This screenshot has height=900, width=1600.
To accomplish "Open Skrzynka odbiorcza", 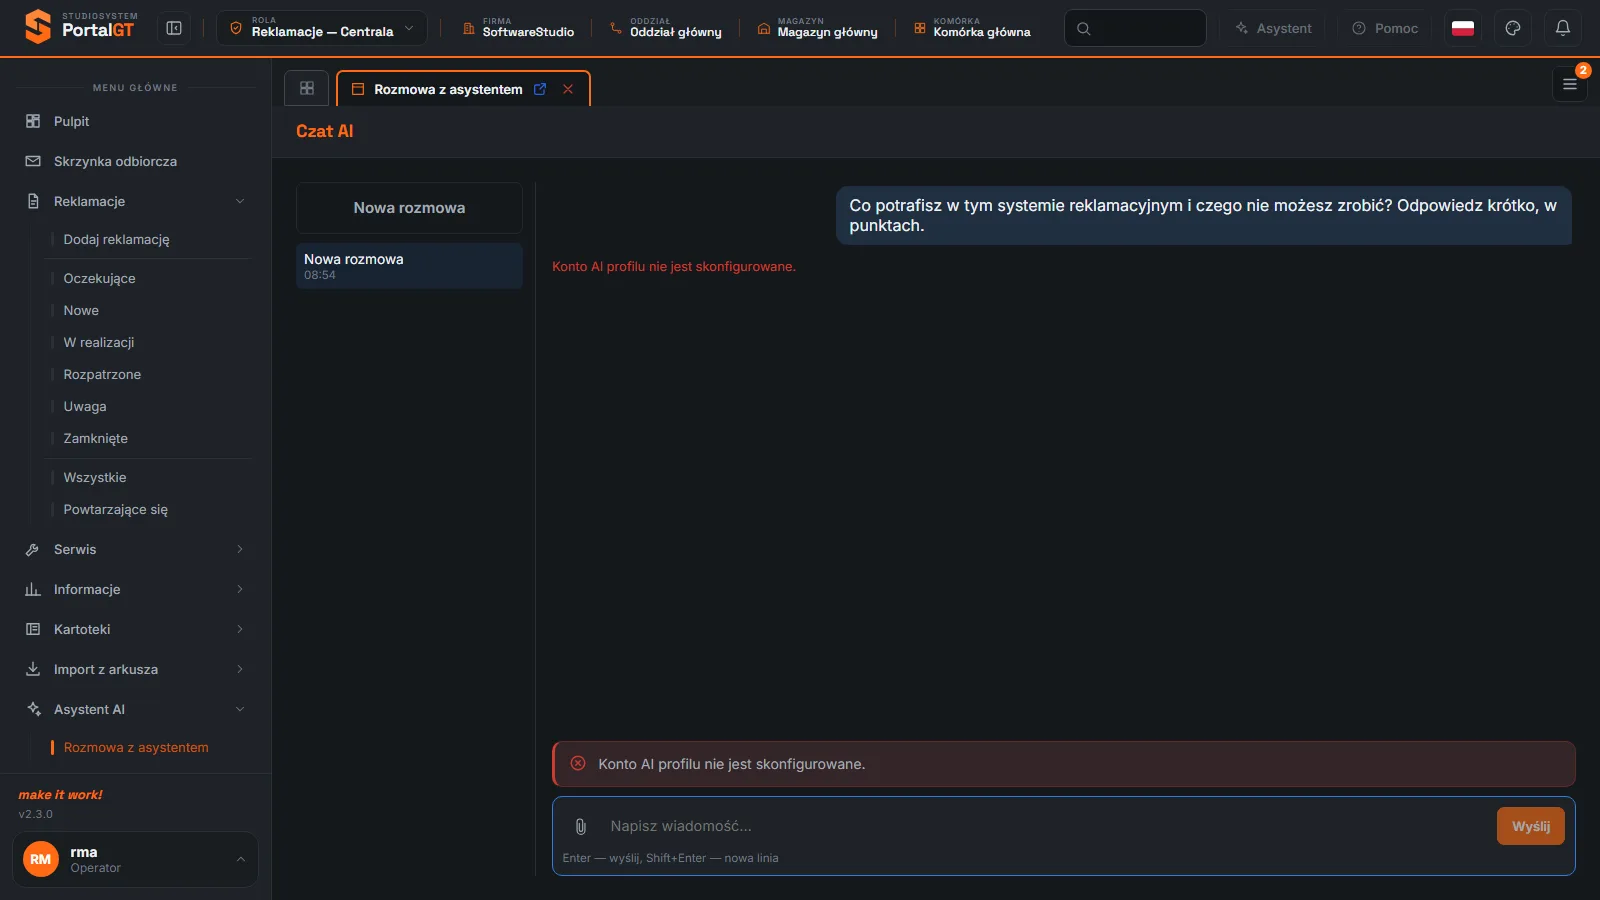I will (135, 161).
